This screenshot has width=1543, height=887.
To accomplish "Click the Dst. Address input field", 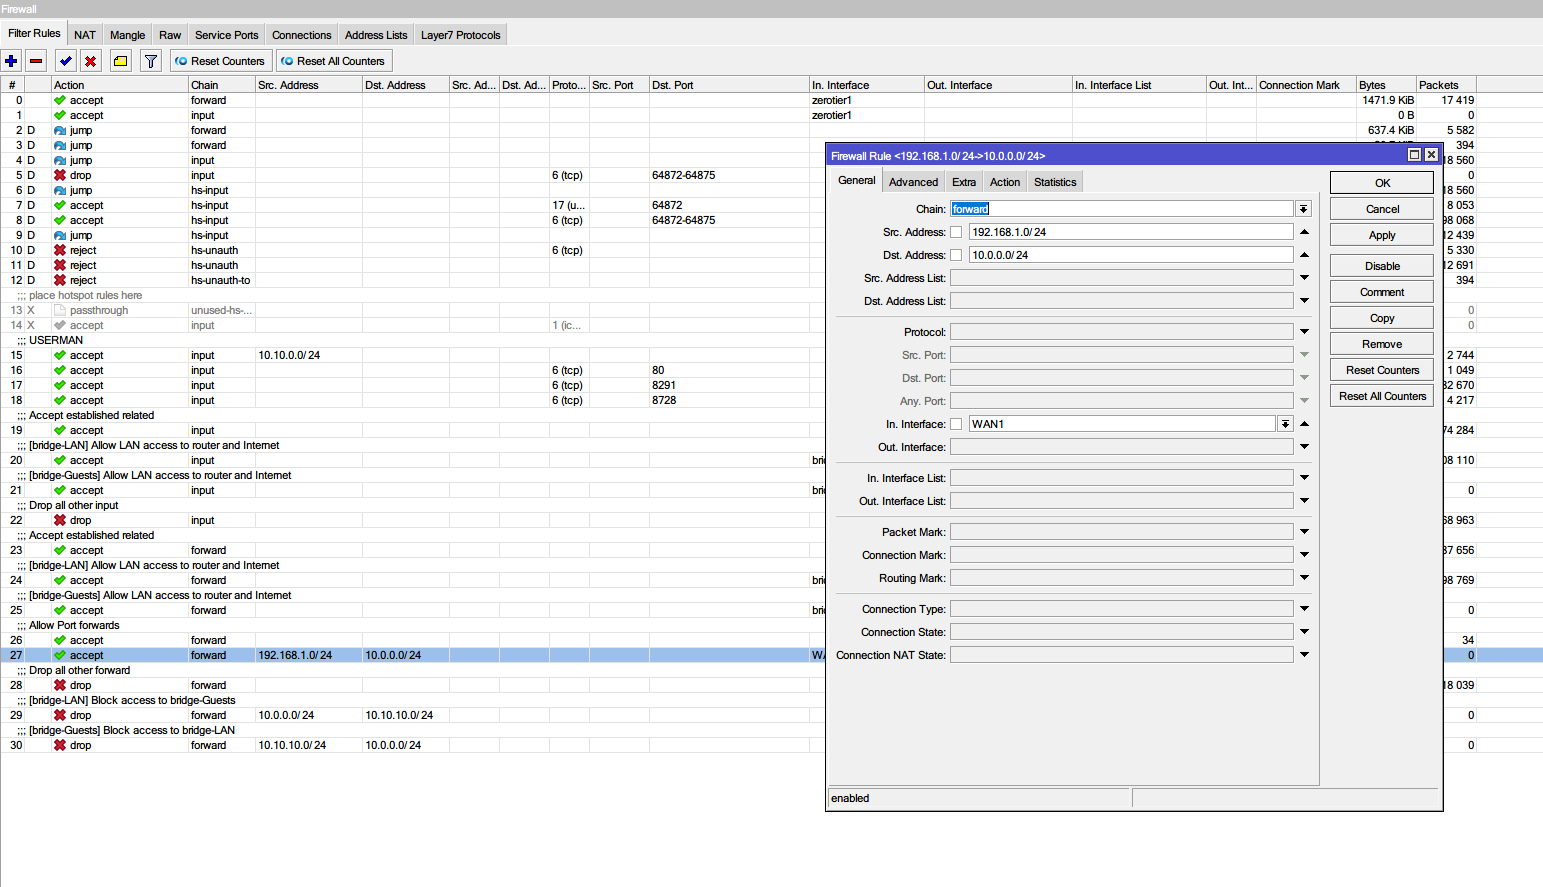I will [1130, 255].
